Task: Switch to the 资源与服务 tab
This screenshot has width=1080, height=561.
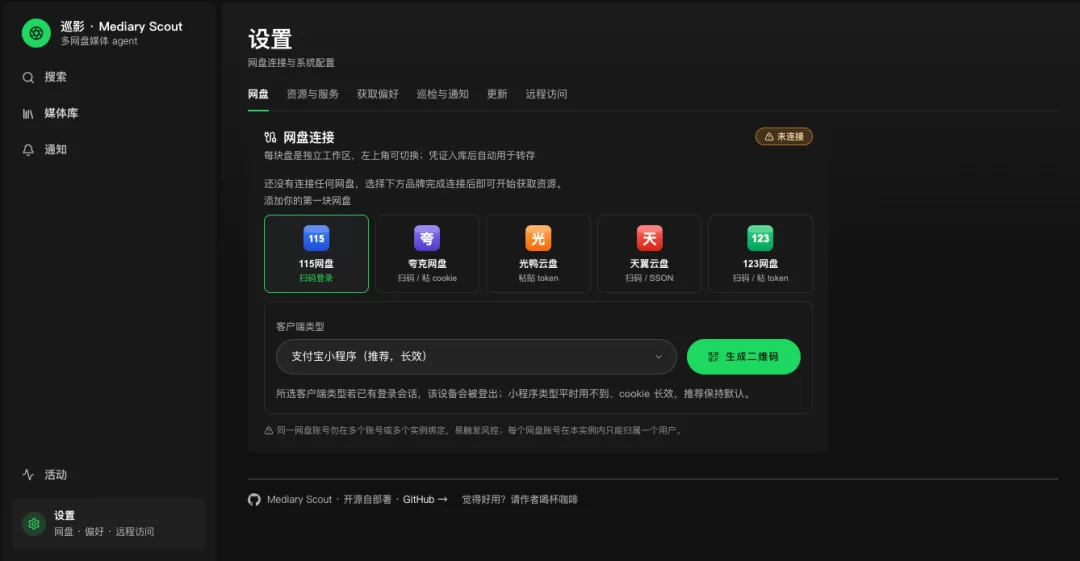Action: (x=313, y=94)
